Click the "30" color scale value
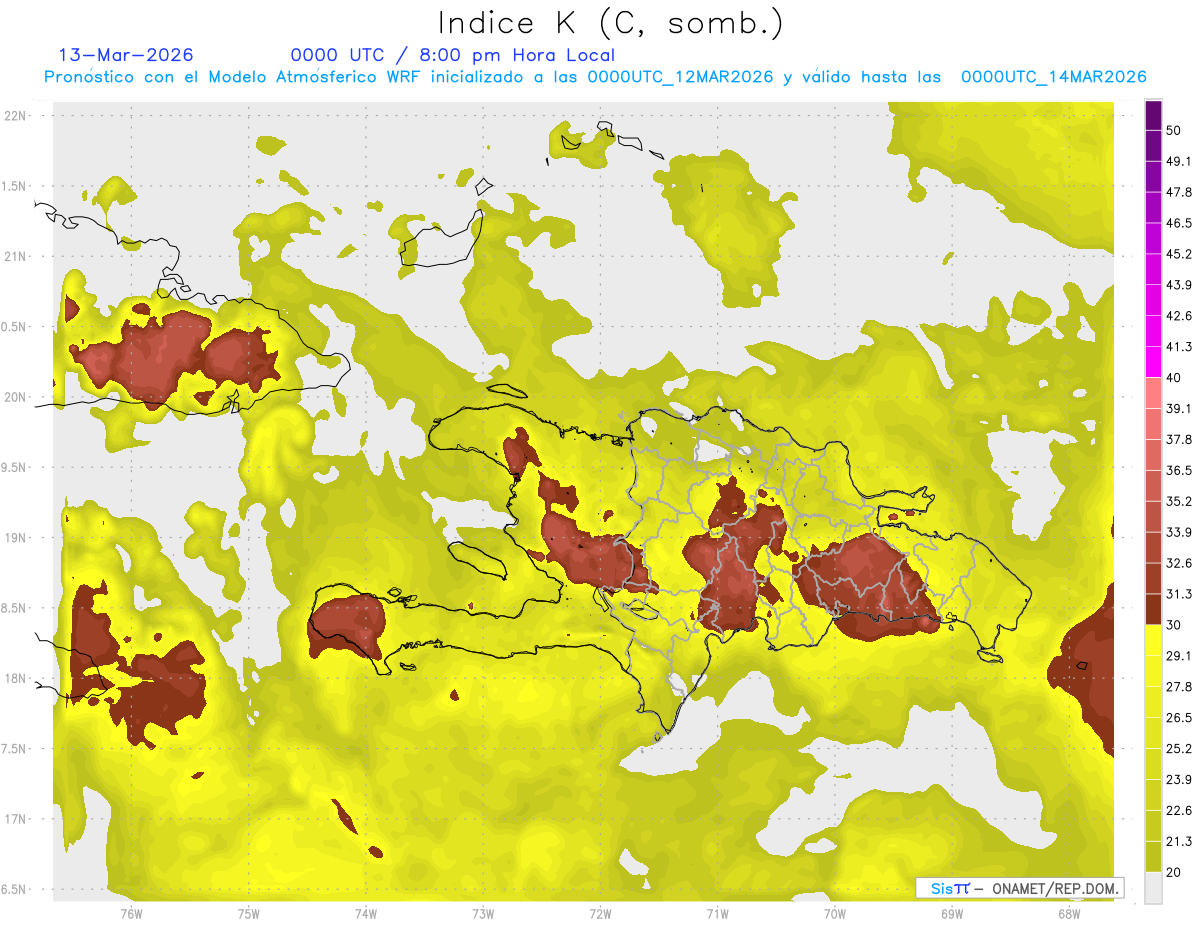This screenshot has height=927, width=1200. pyautogui.click(x=1174, y=625)
